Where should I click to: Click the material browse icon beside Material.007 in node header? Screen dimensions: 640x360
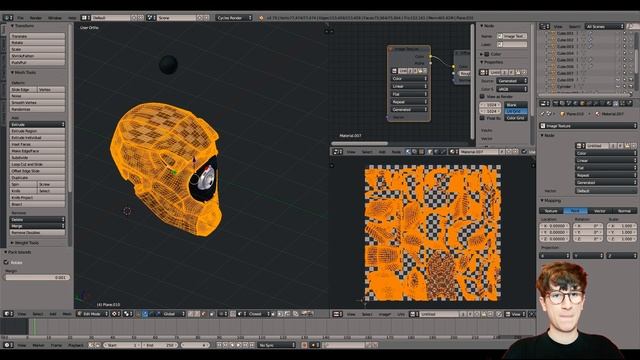point(453,152)
